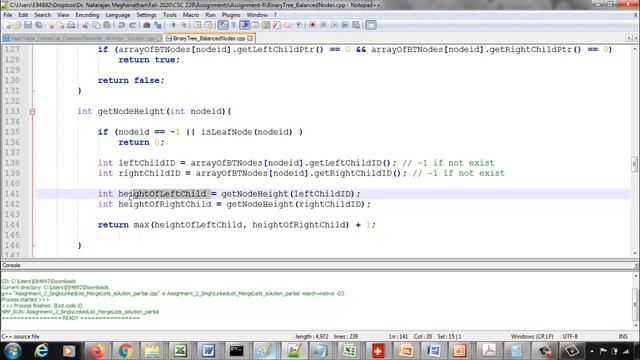Screen dimensions: 640x360
Task: Toggle Show All Characters button
Action: tap(233, 25)
